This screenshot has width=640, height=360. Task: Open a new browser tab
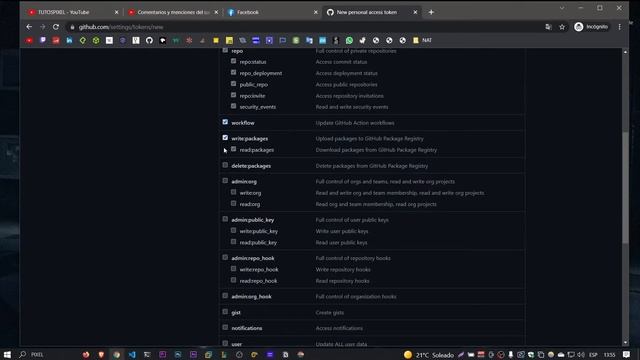(x=431, y=12)
